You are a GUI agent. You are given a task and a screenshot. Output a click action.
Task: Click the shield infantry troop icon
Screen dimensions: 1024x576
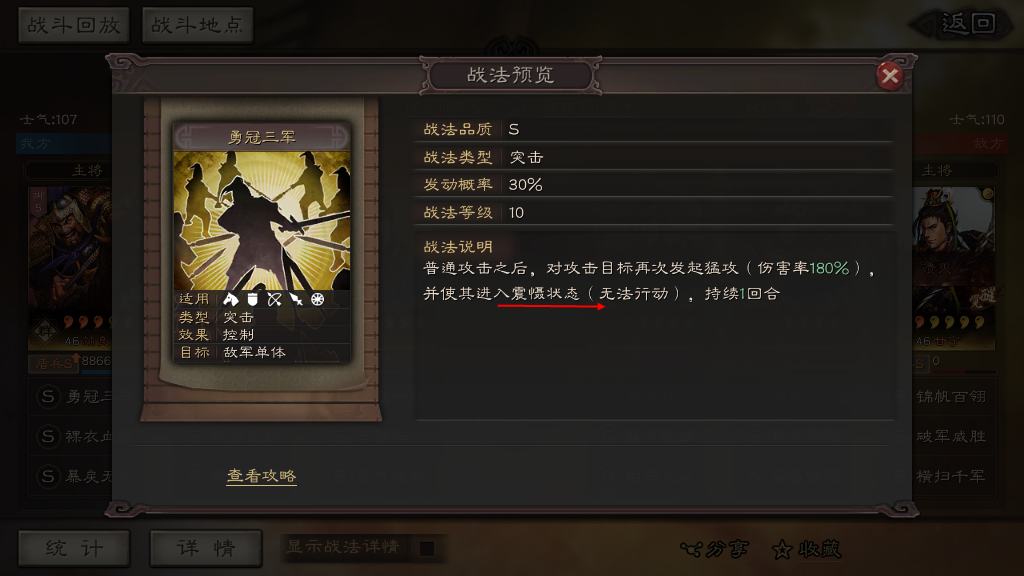pos(253,299)
